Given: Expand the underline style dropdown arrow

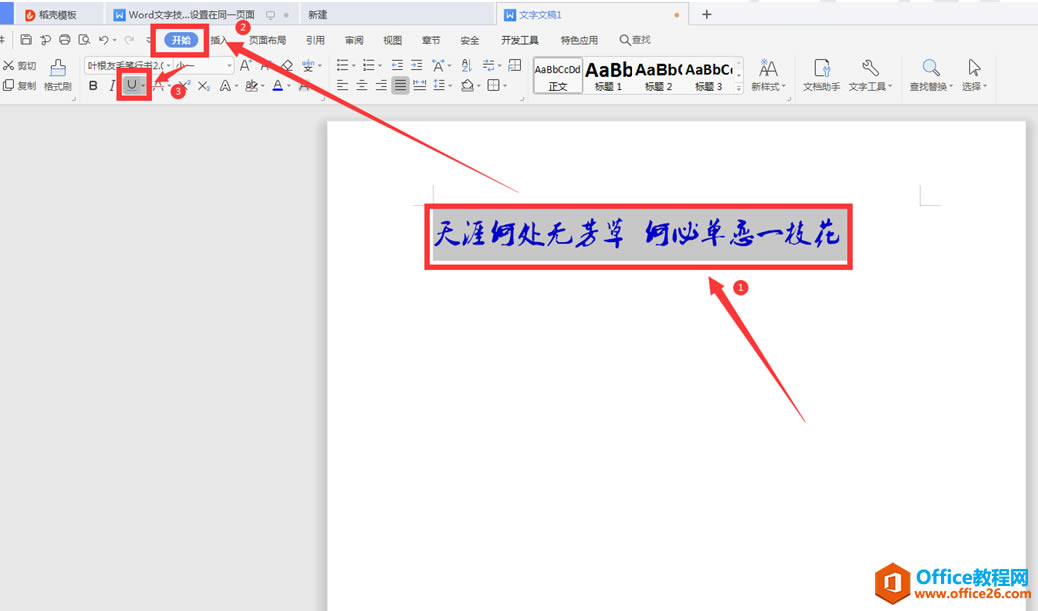Looking at the screenshot, I should point(144,86).
